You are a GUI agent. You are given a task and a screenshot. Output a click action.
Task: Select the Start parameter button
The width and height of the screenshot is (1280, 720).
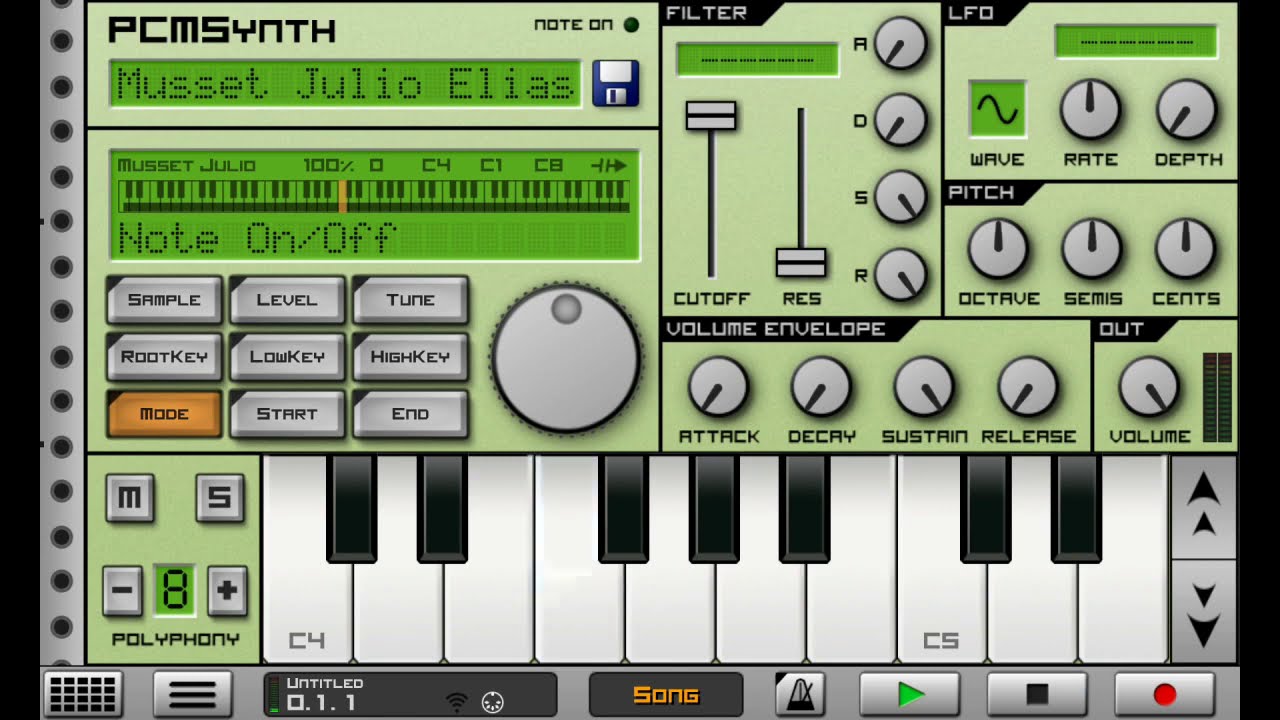point(287,413)
